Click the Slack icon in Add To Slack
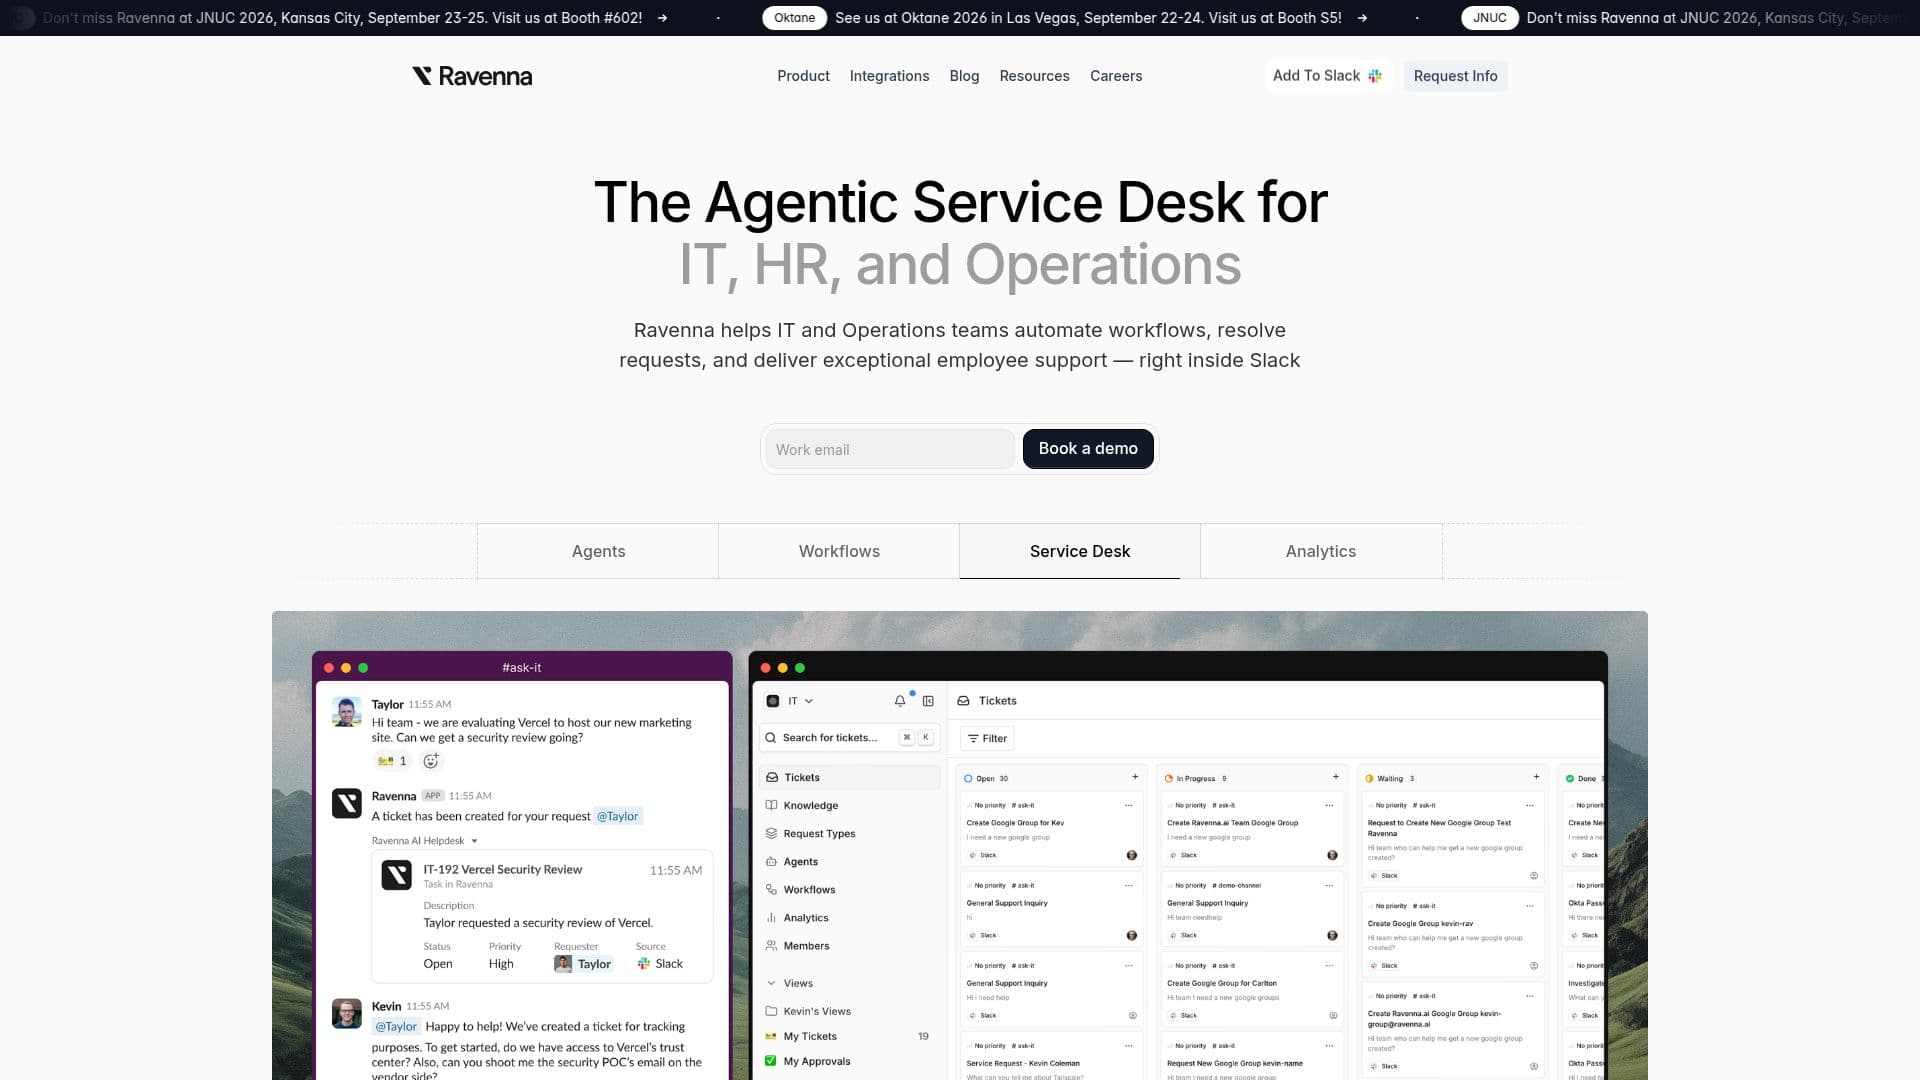The image size is (1920, 1080). 1375,76
